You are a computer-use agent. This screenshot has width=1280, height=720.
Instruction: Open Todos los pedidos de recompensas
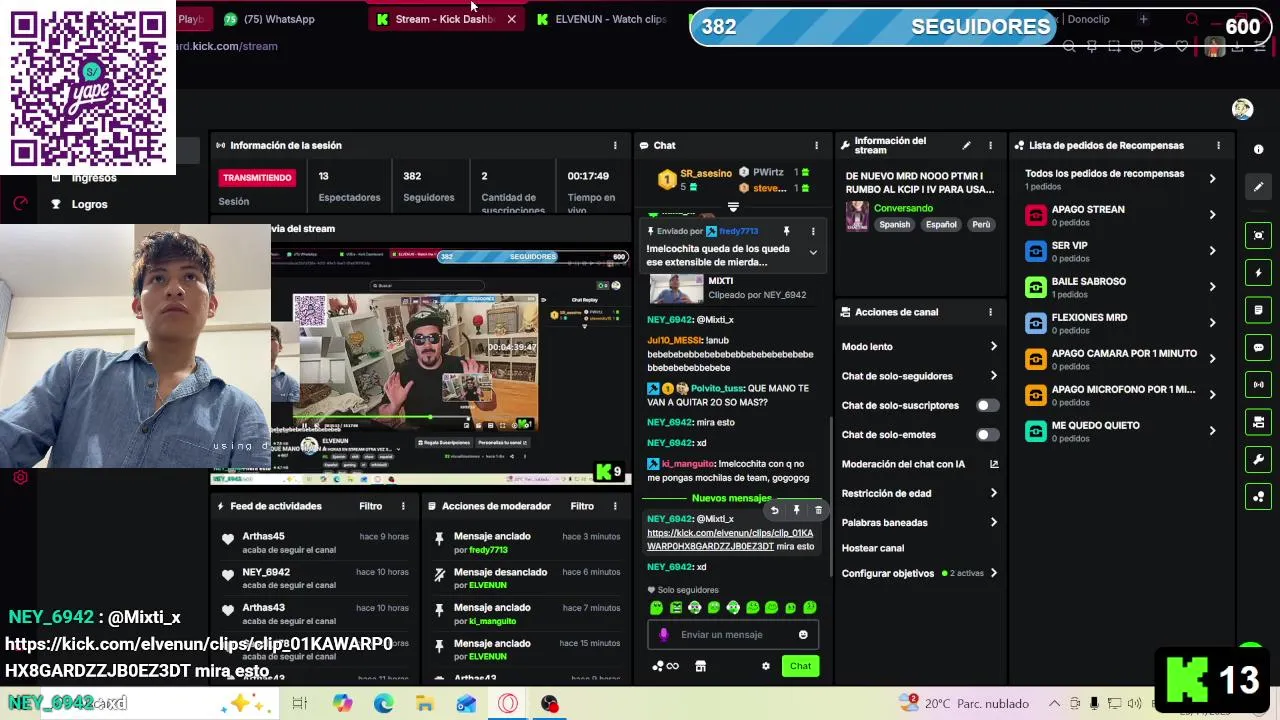pos(1120,179)
